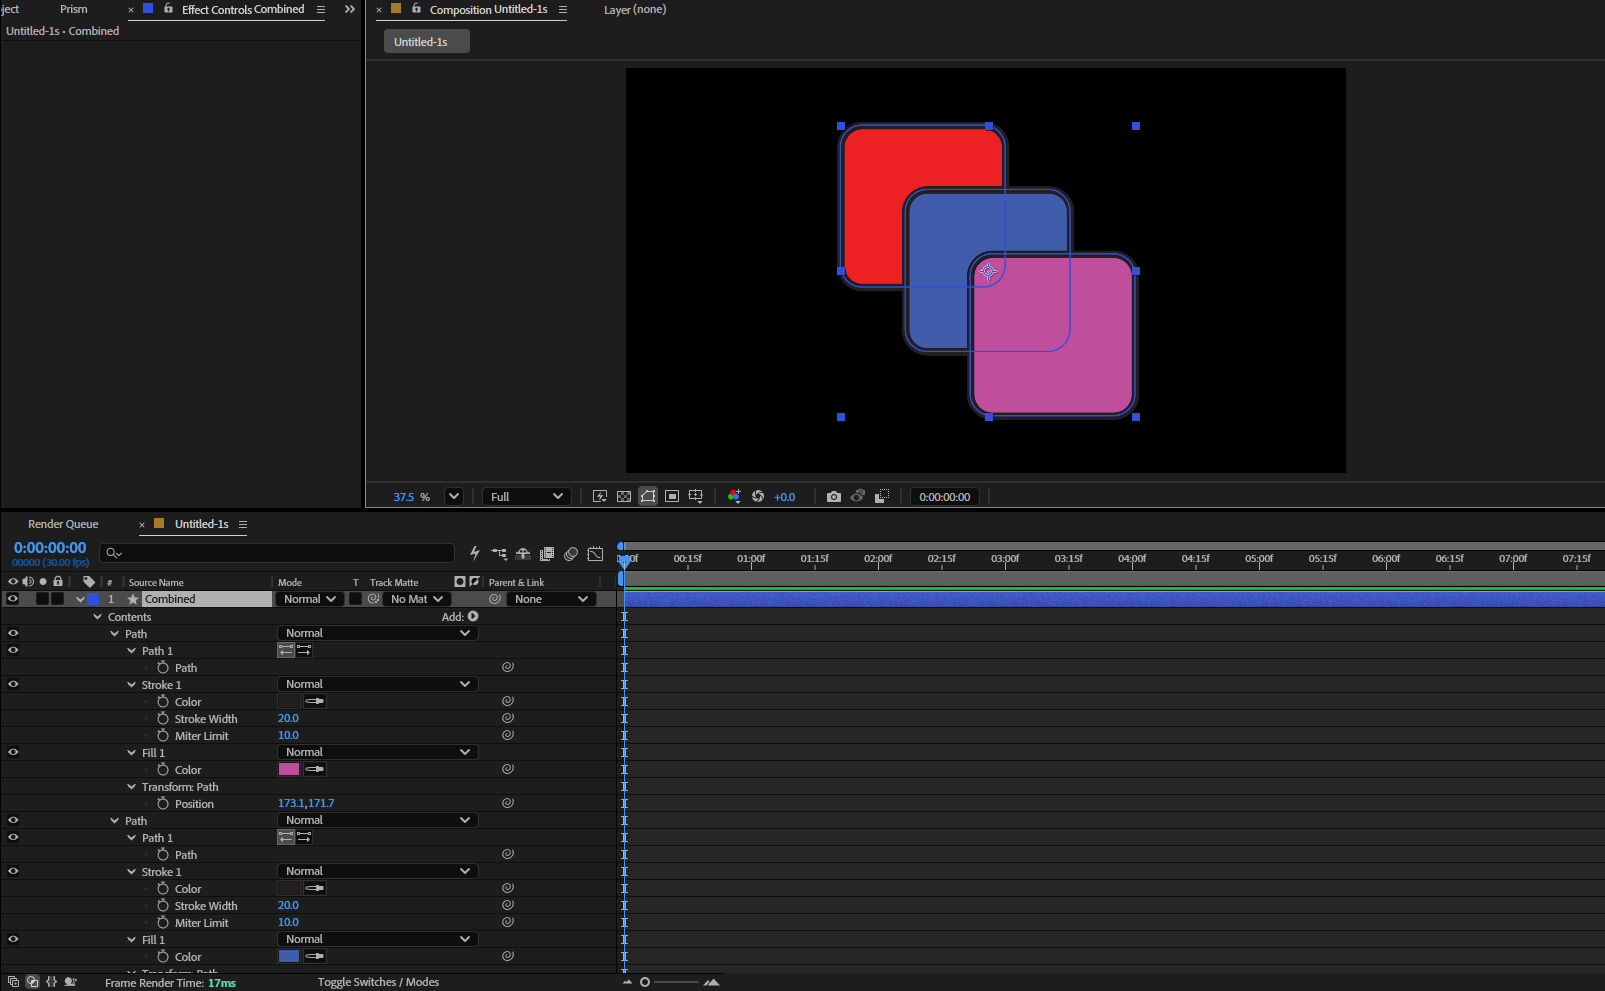
Task: Click Toggle Switches / Modes
Action: point(378,982)
